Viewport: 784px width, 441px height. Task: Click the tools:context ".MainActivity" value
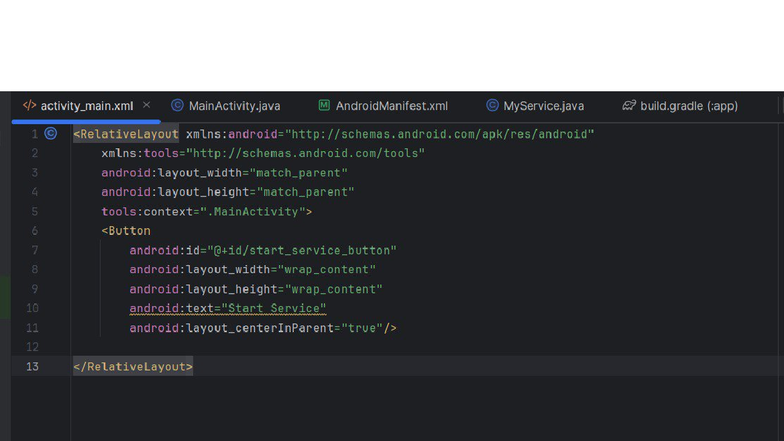point(253,212)
